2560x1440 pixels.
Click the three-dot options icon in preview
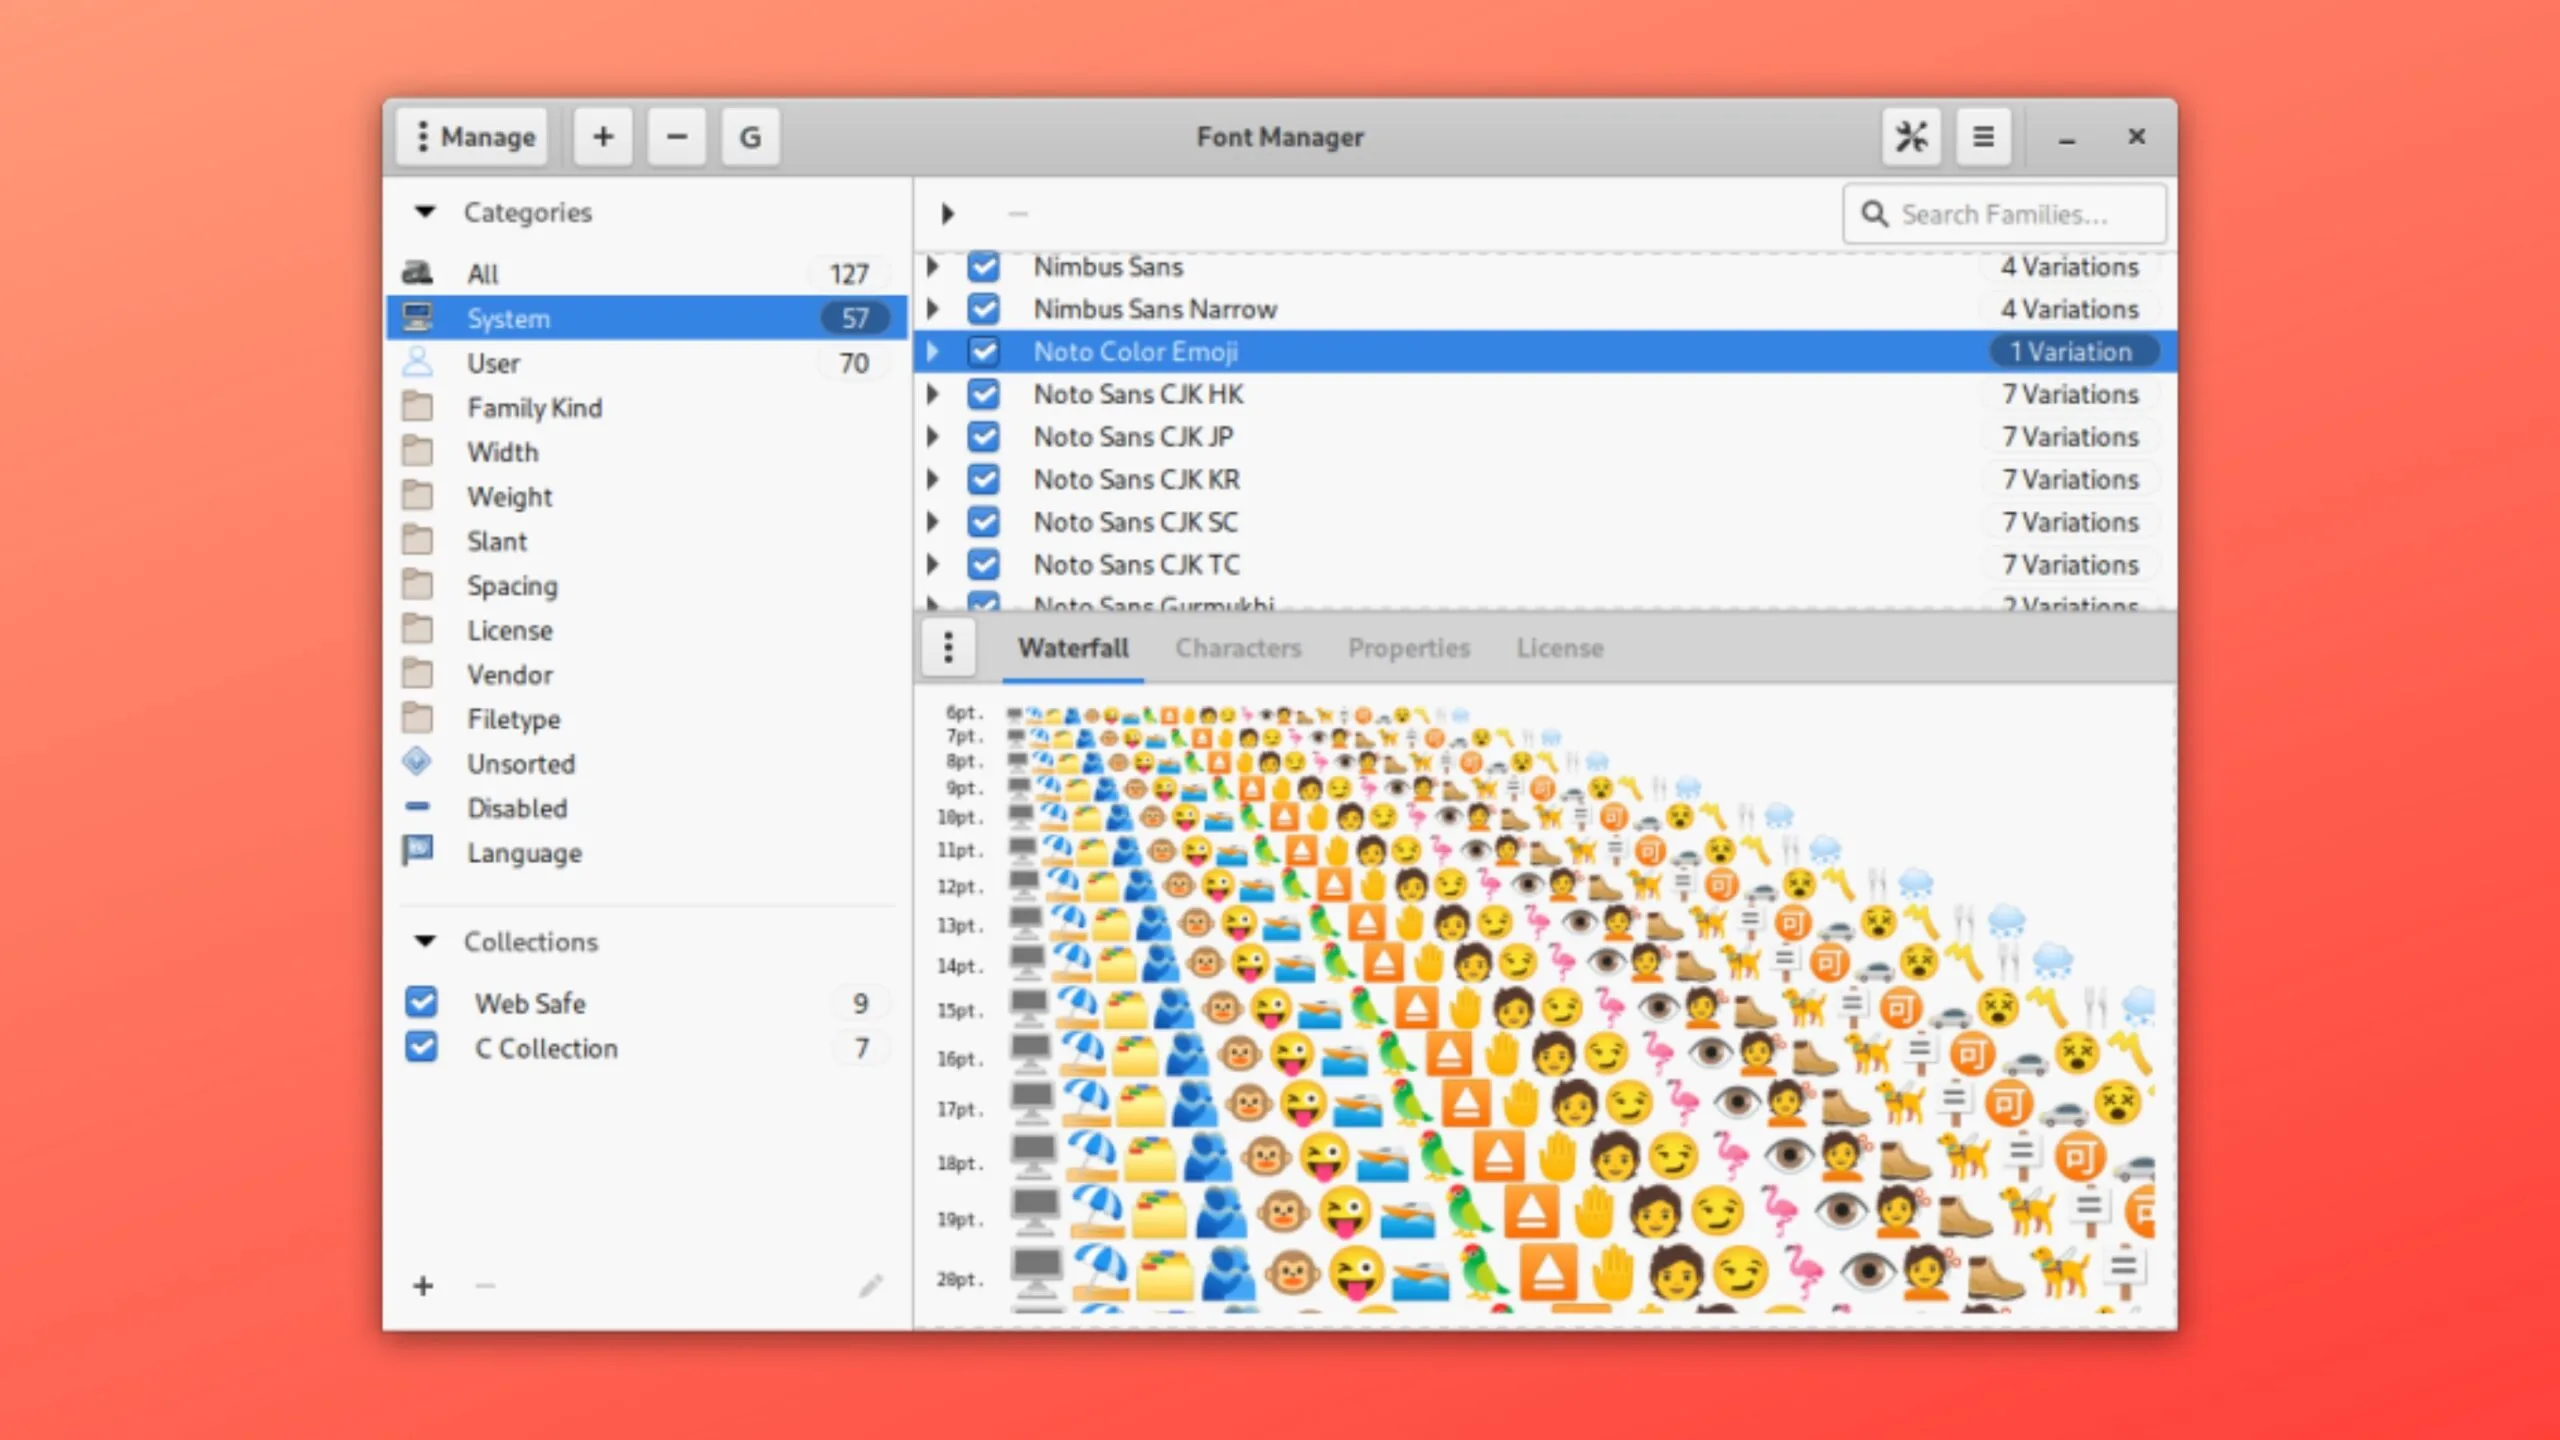pos(948,647)
